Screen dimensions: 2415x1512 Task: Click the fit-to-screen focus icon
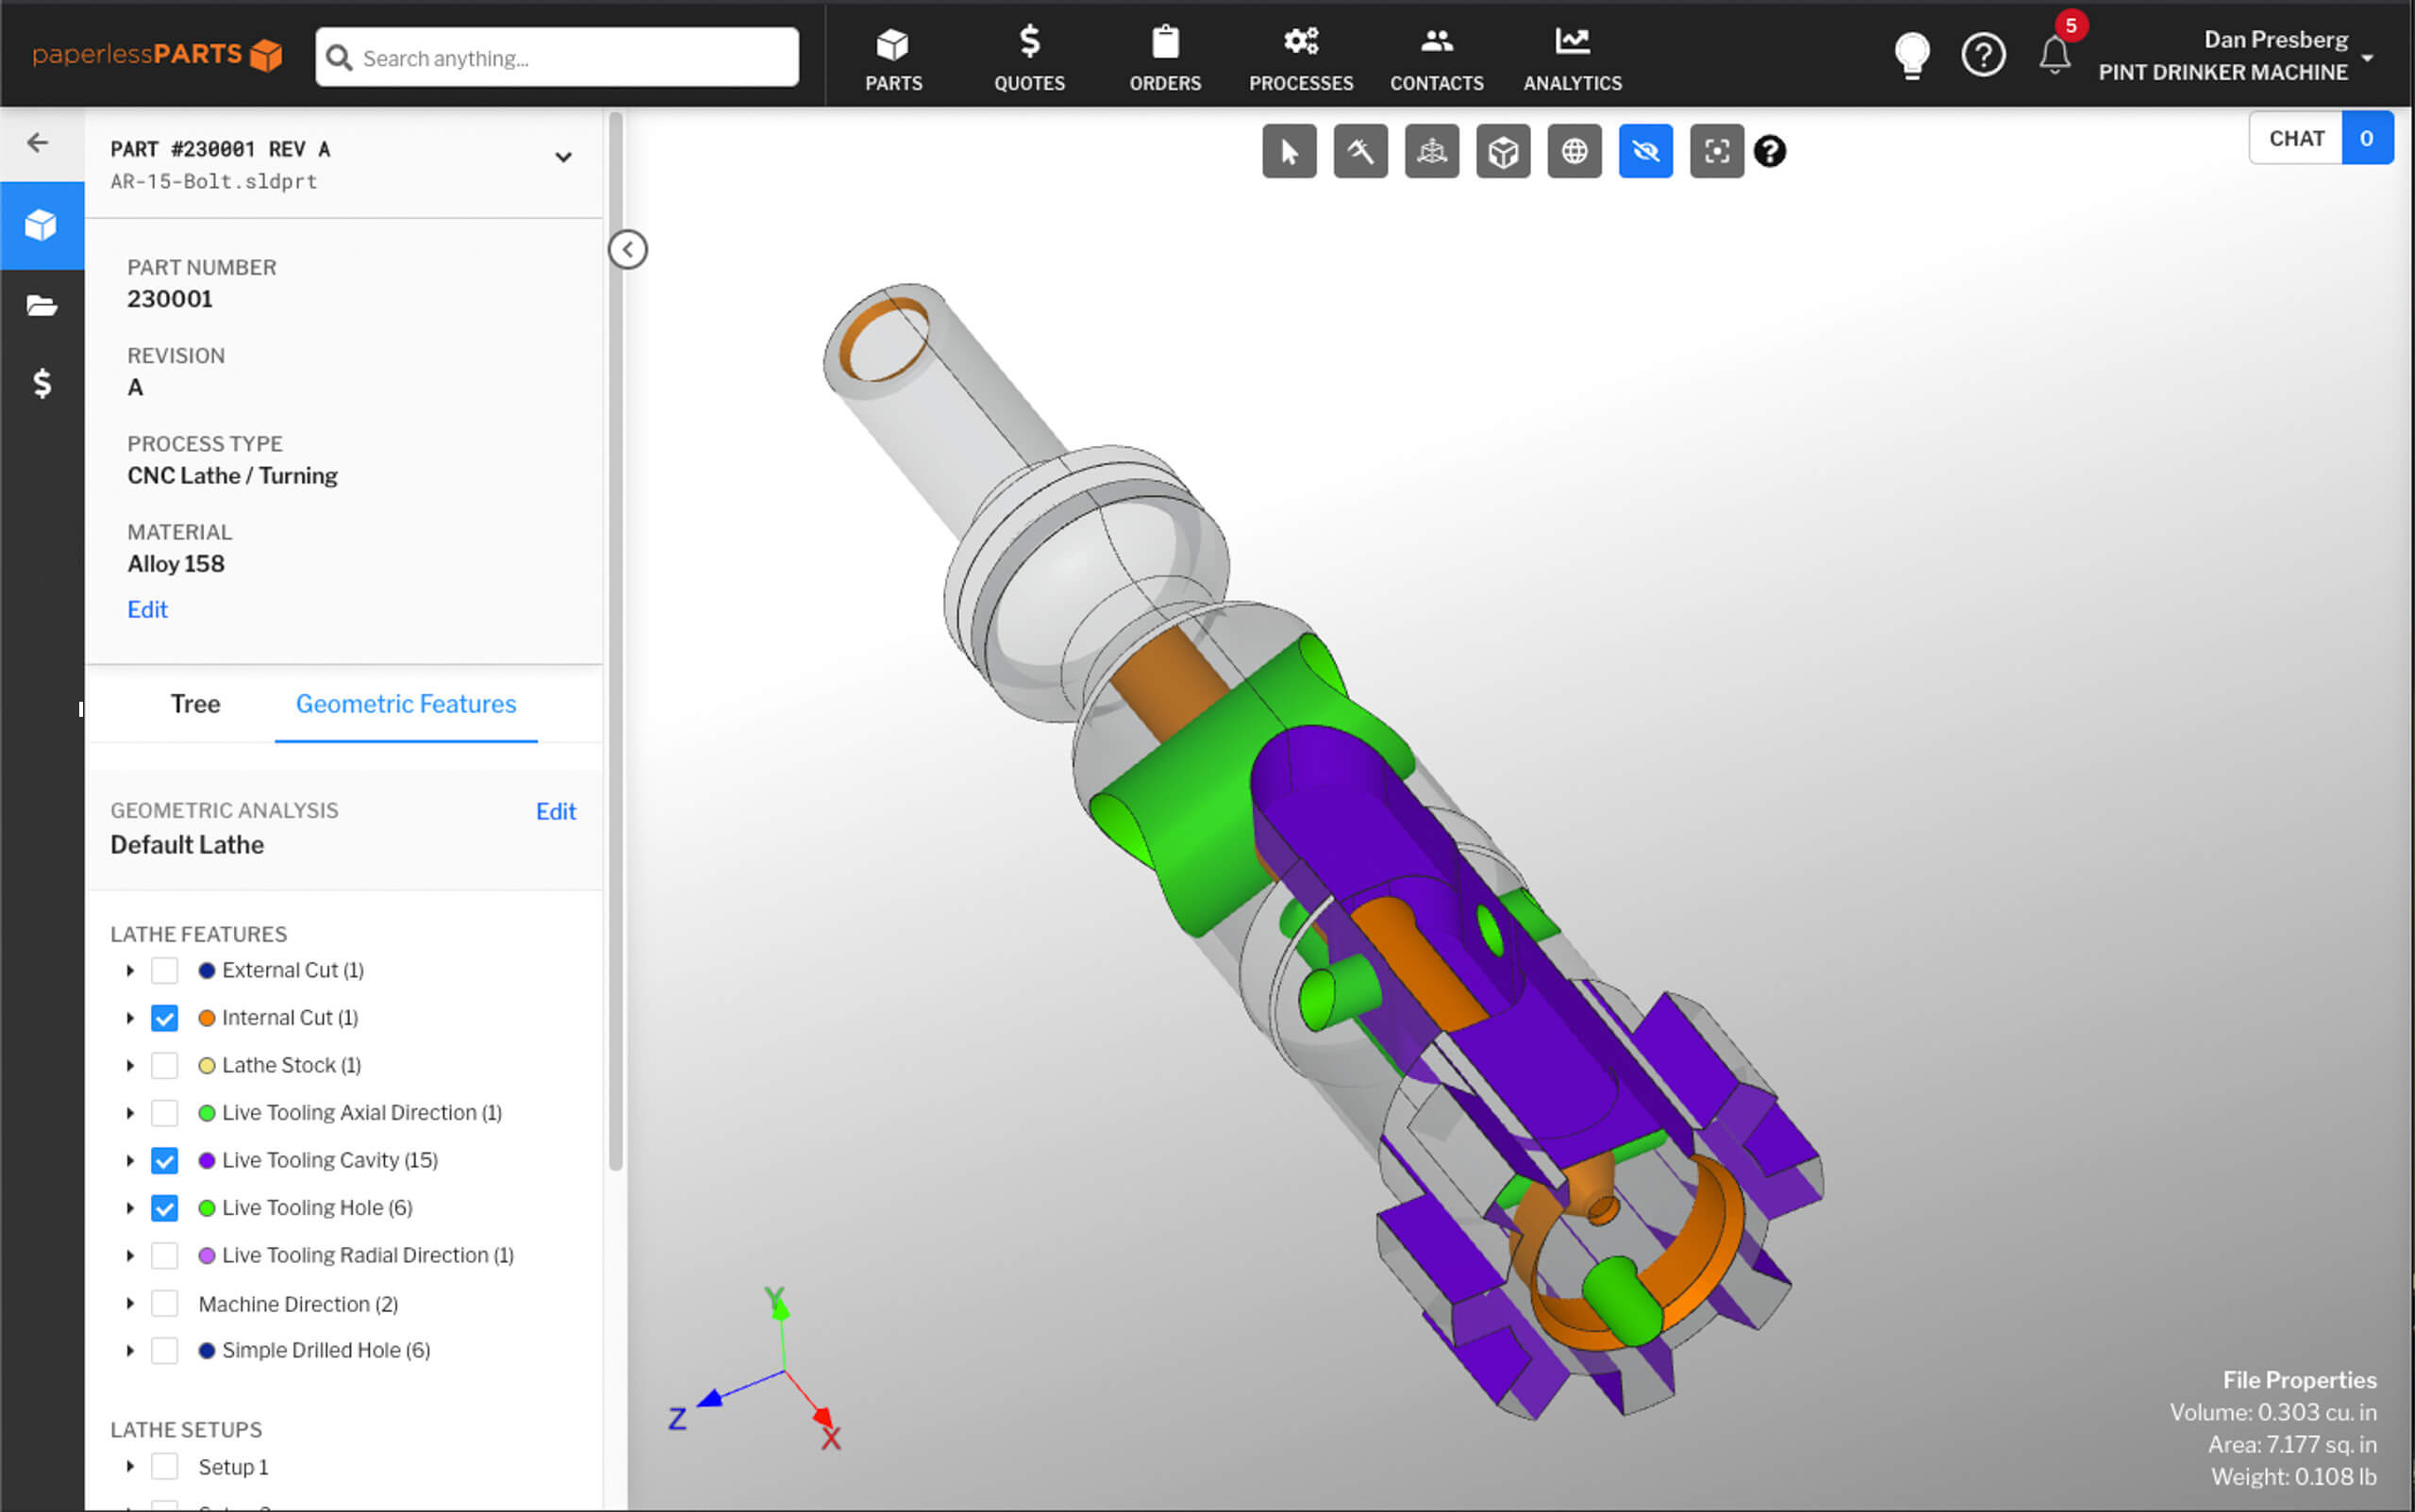click(x=1717, y=152)
